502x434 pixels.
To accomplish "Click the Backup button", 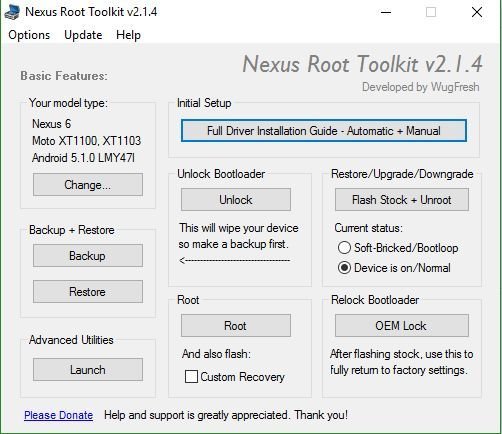I will [88, 256].
